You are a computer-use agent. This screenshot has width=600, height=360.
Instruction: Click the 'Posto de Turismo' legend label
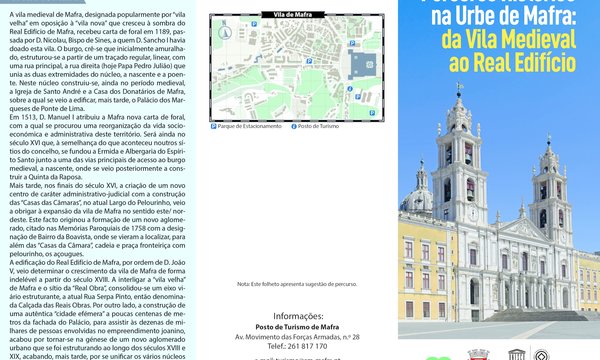pos(318,126)
